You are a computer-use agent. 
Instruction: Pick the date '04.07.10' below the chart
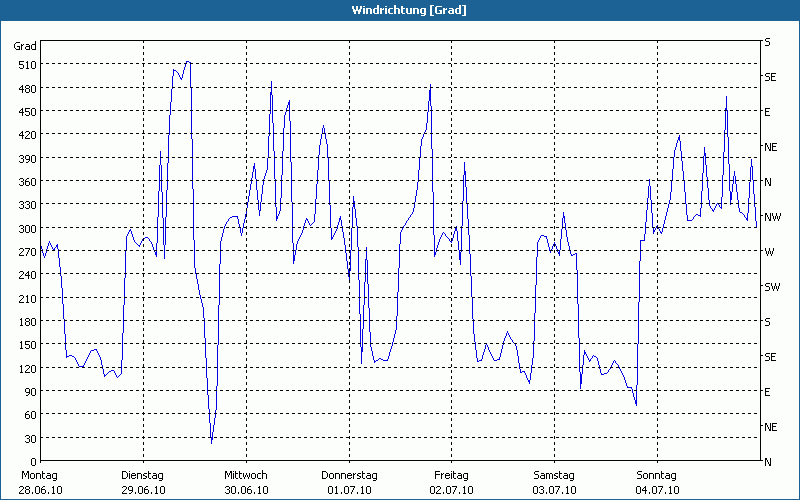657,490
